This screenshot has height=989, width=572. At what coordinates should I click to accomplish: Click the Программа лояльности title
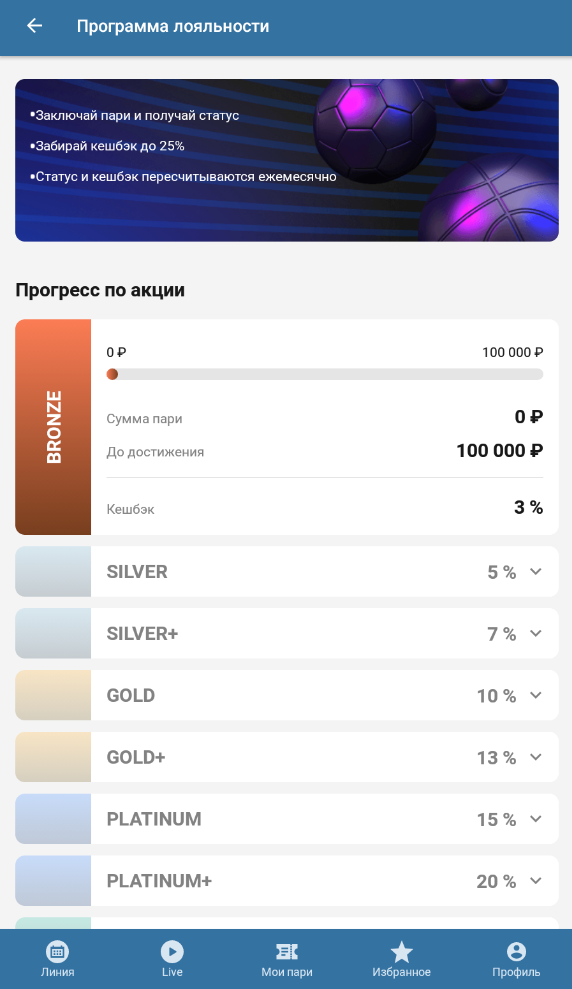point(173,26)
